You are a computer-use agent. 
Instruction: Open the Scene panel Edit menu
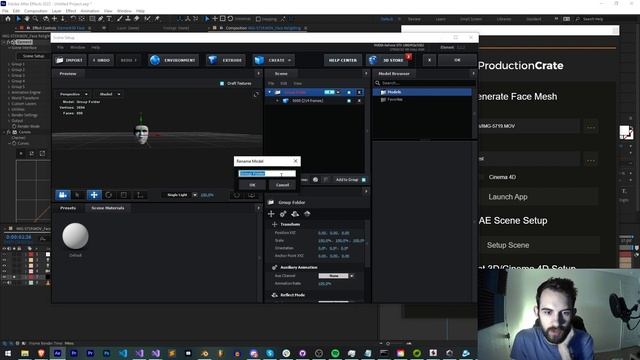pos(284,83)
